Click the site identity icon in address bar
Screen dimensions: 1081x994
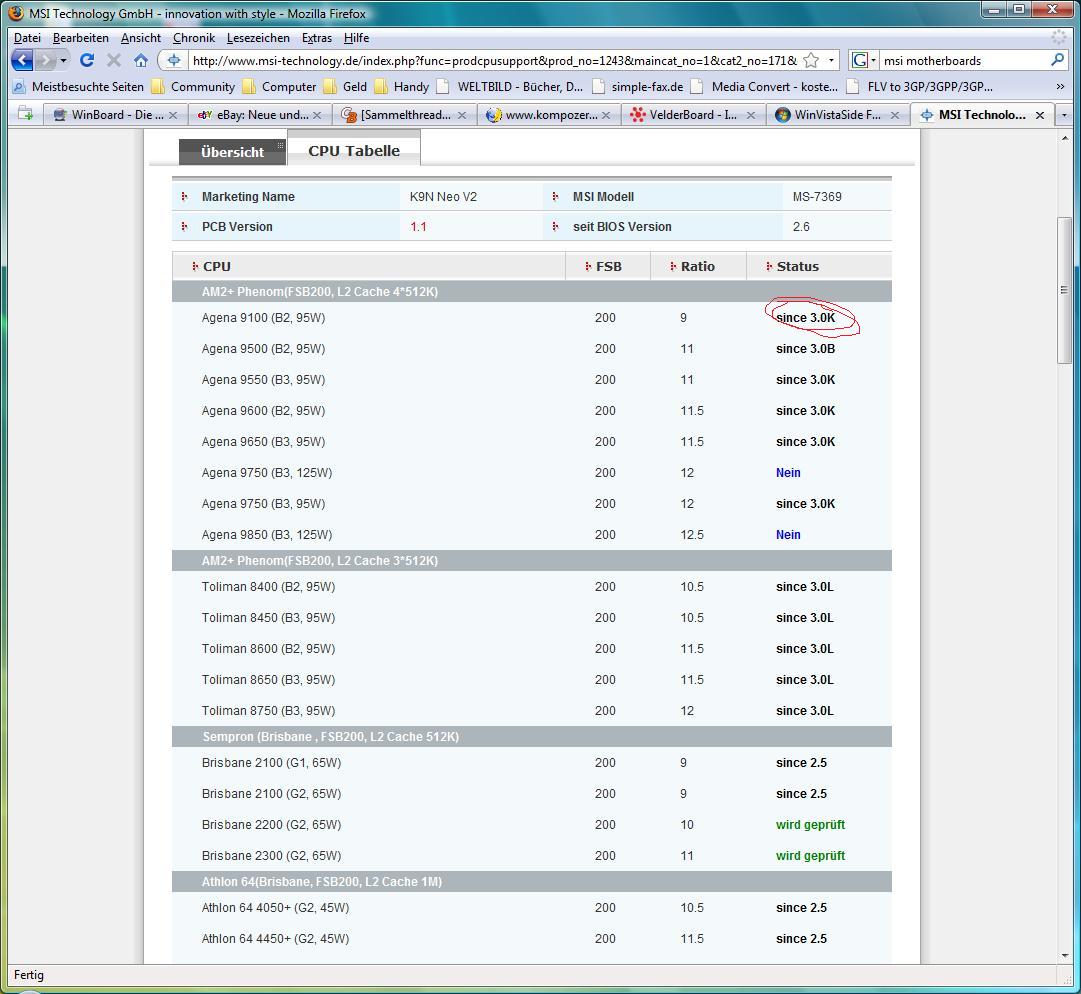click(174, 61)
